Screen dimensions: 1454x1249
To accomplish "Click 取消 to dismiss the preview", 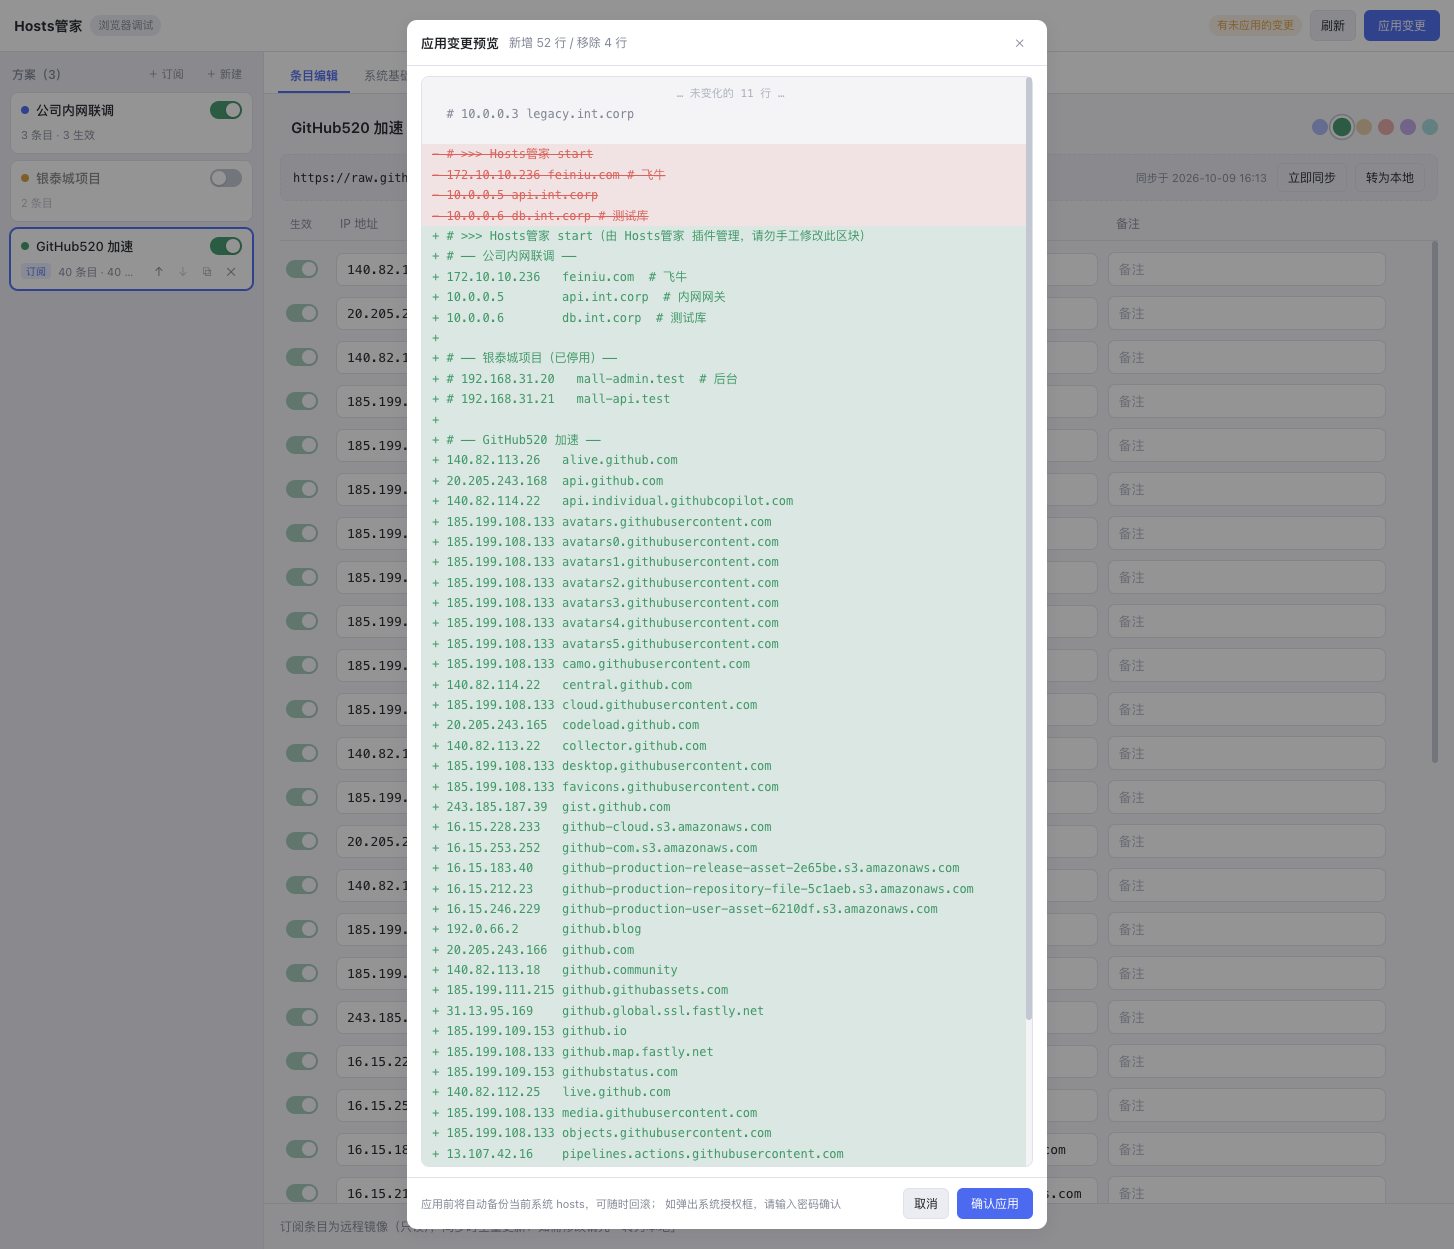I will [x=926, y=1204].
